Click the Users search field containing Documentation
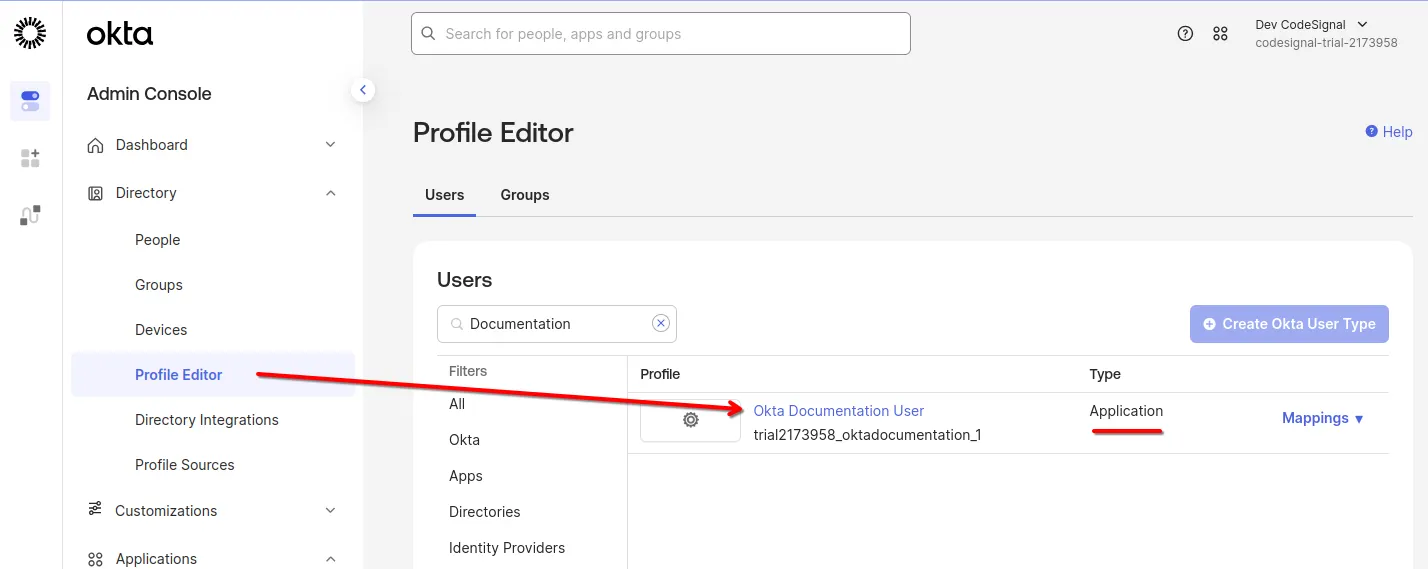Image resolution: width=1428 pixels, height=569 pixels. (557, 324)
